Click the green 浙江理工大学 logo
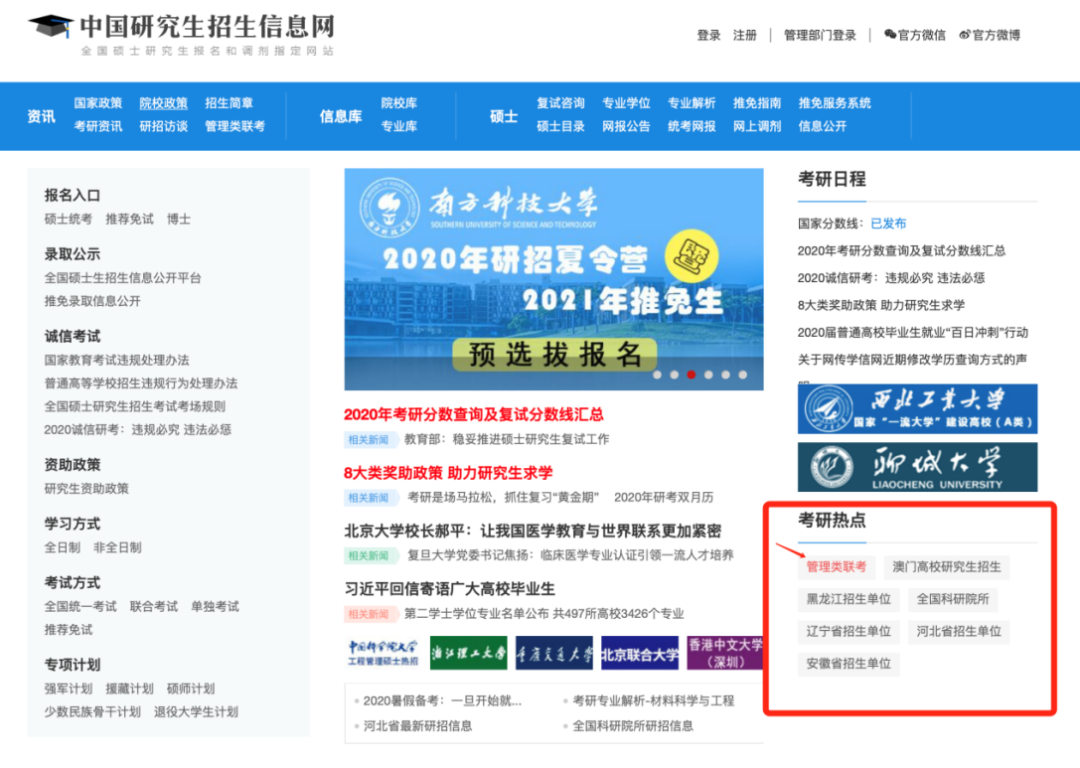 click(468, 653)
